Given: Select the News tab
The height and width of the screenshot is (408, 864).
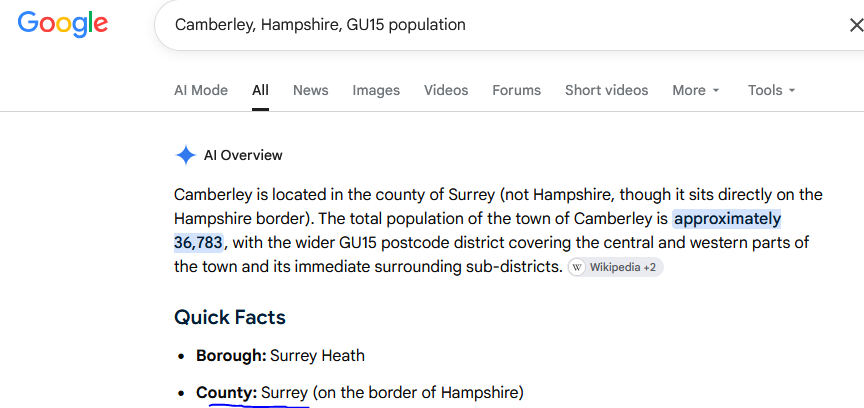Looking at the screenshot, I should pyautogui.click(x=311, y=90).
